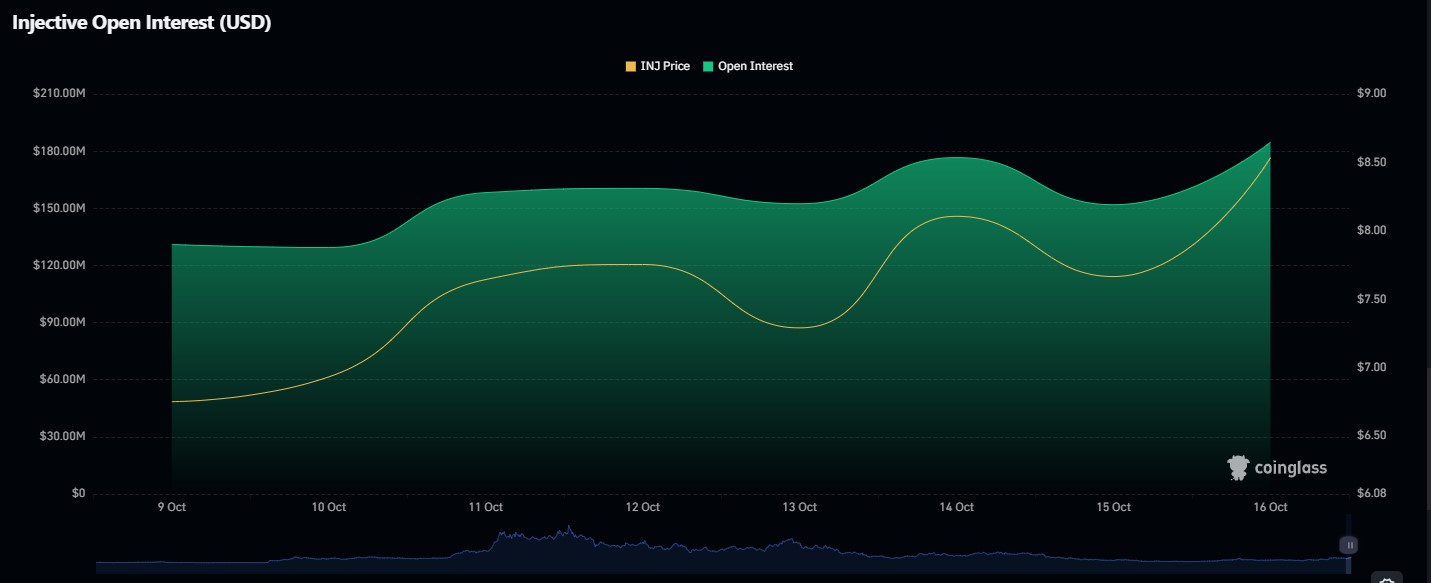The image size is (1431, 583).
Task: Click the 9 Oct date label
Action: pos(172,507)
